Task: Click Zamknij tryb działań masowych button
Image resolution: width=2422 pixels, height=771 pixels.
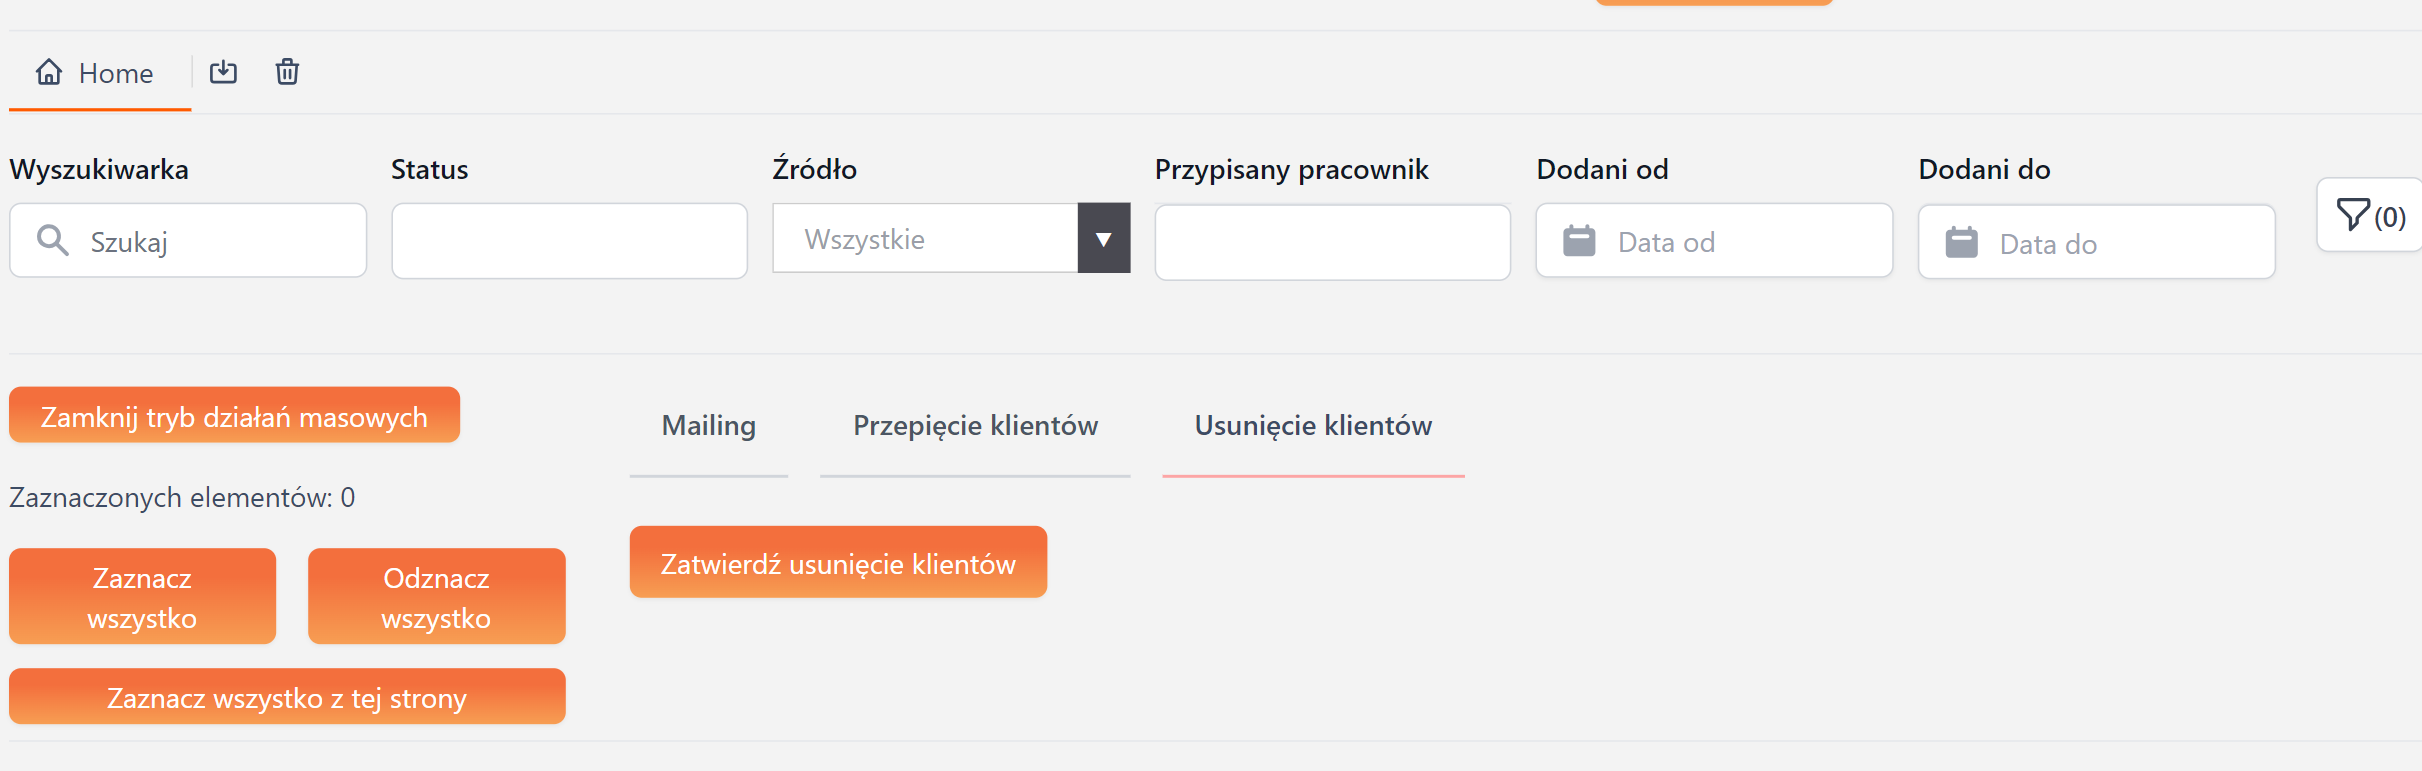Action: (x=234, y=416)
